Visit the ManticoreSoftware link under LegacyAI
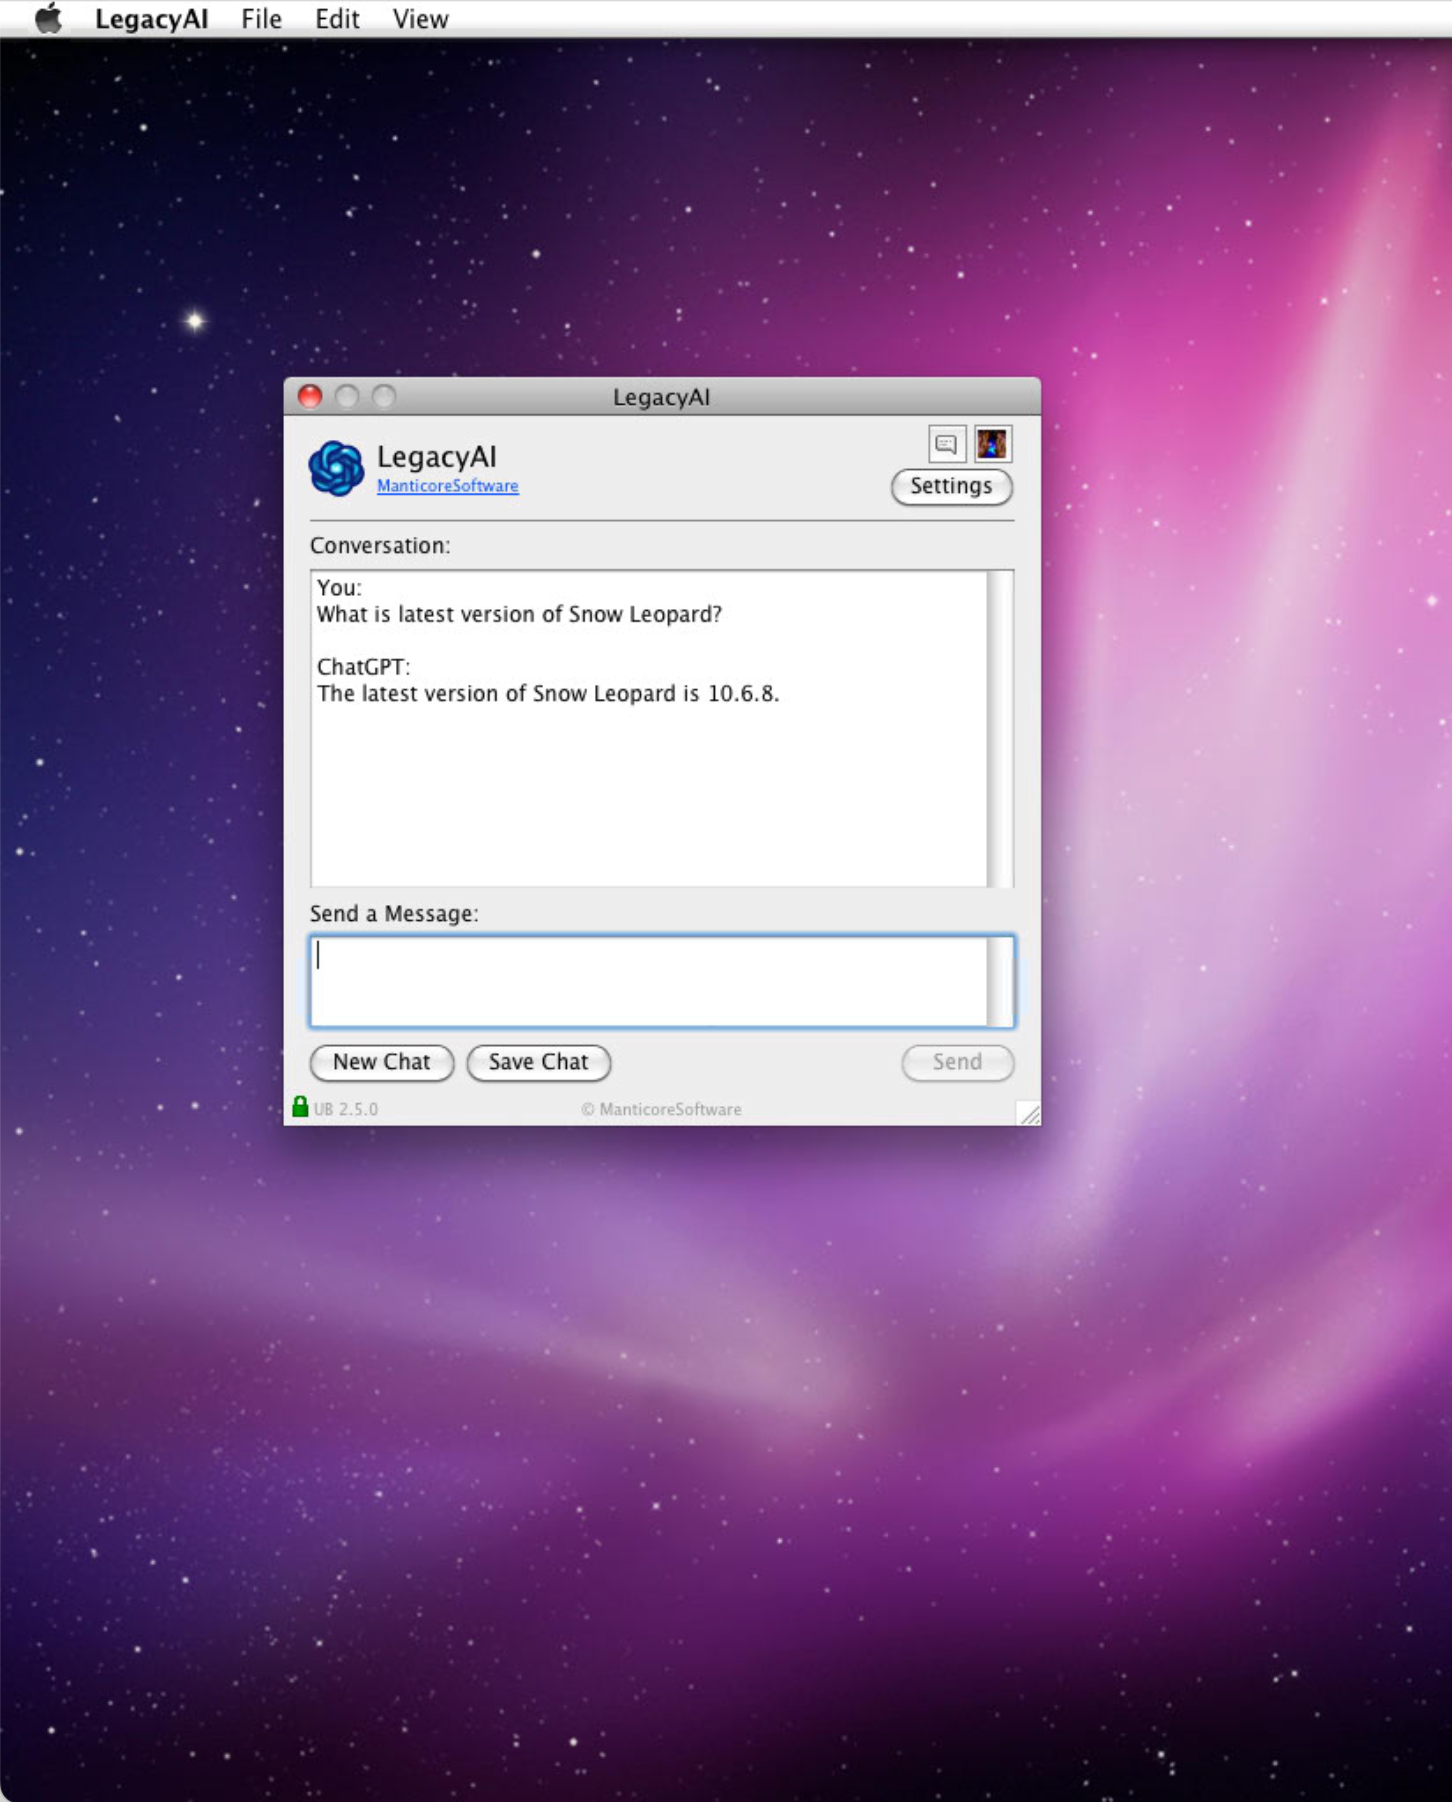Viewport: 1452px width, 1802px height. (447, 486)
